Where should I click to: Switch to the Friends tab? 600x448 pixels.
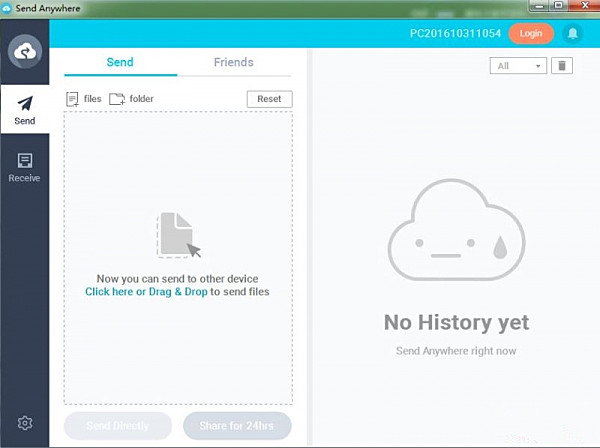(234, 62)
